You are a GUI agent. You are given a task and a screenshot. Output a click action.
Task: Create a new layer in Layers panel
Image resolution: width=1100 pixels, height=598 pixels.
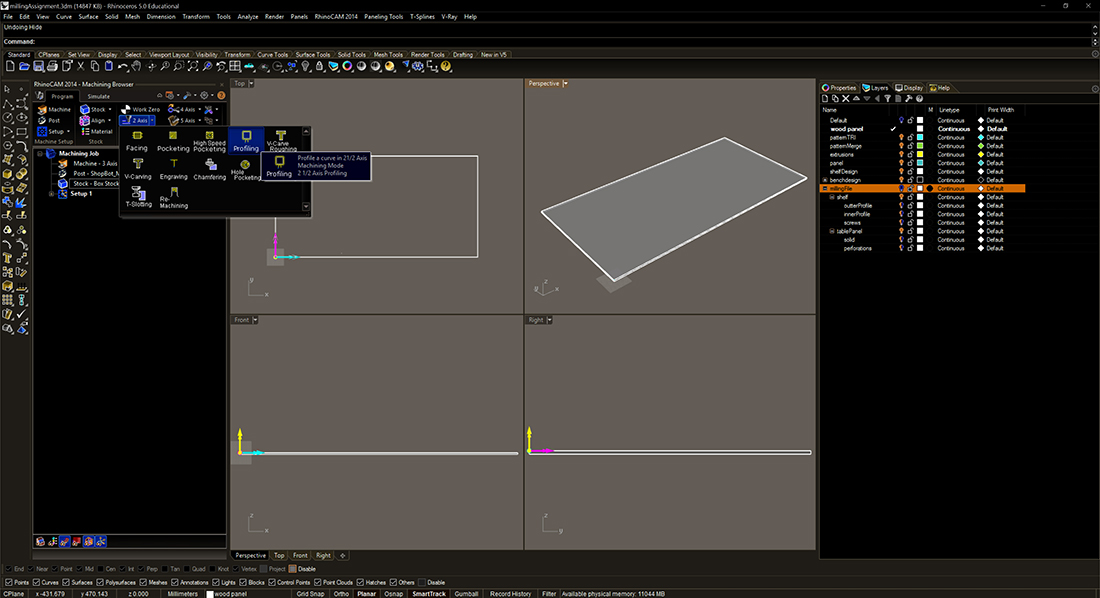[x=826, y=99]
